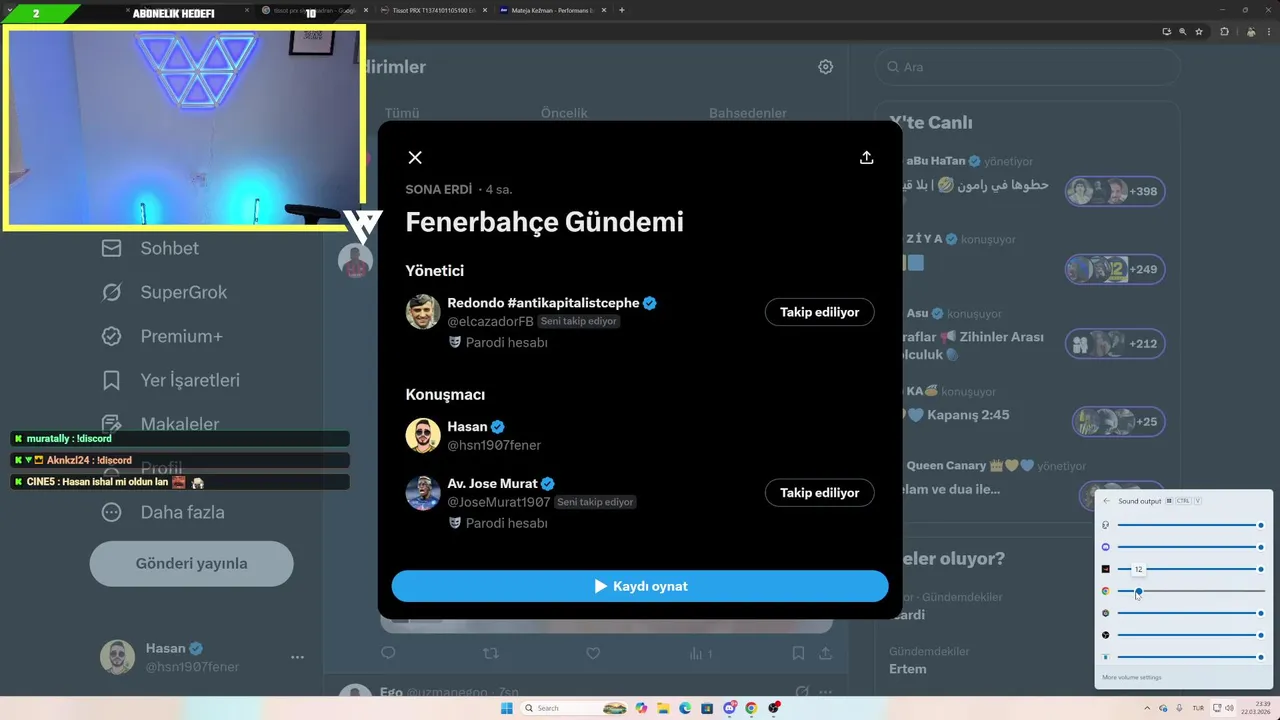Switch to Tissot PRX browser tab
Image resolution: width=1280 pixels, height=720 pixels.
tap(433, 10)
